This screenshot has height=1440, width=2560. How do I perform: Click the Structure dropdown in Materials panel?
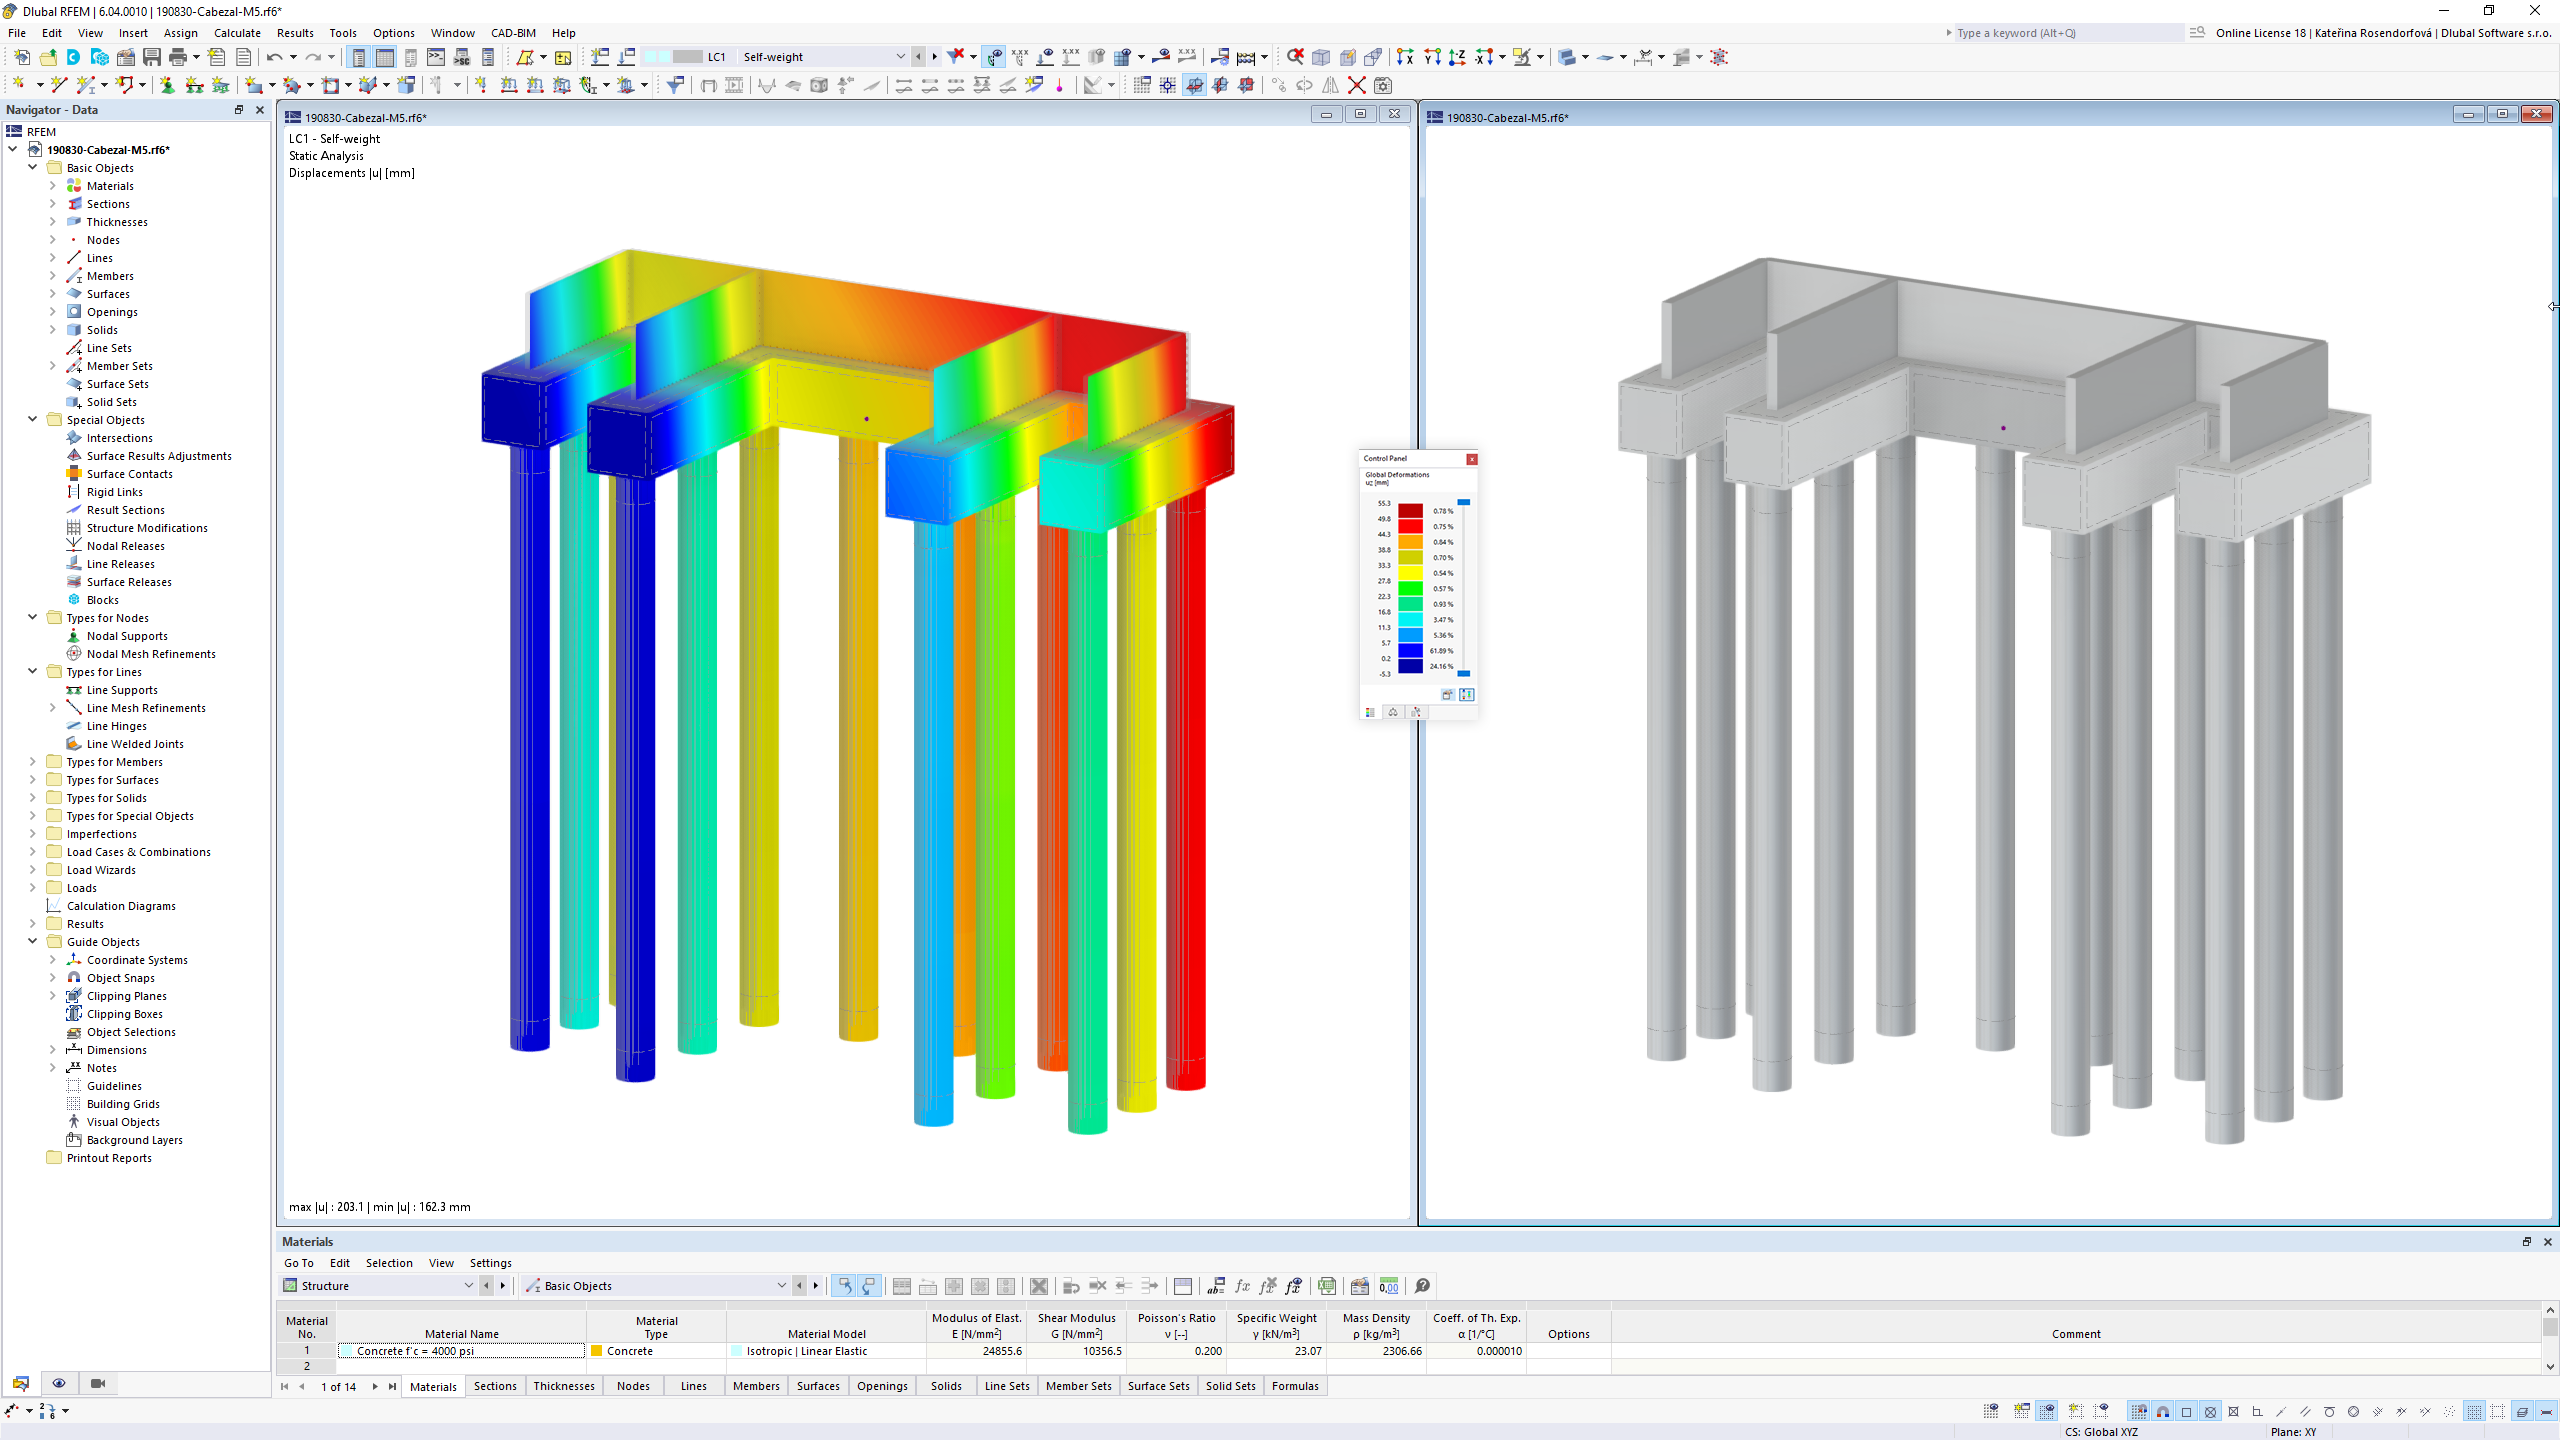(378, 1285)
